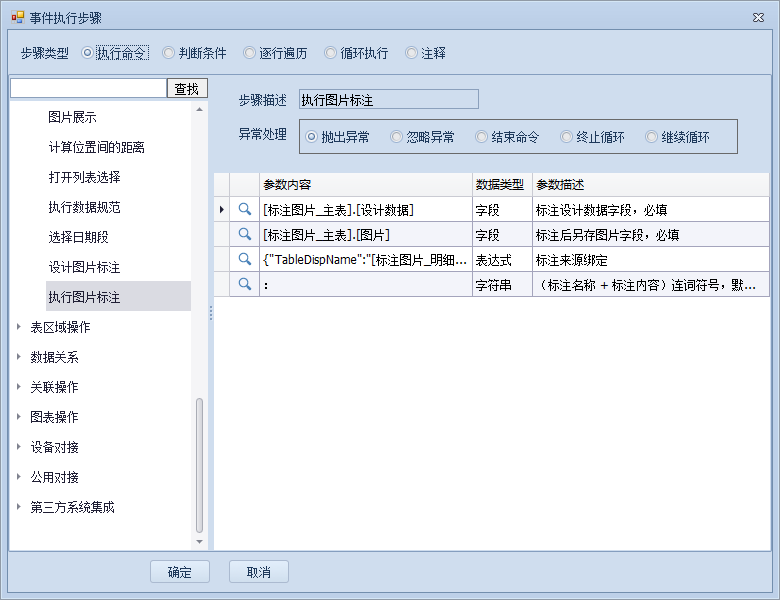Select 判断条件 step type
This screenshot has height=600, width=780.
[x=168, y=53]
